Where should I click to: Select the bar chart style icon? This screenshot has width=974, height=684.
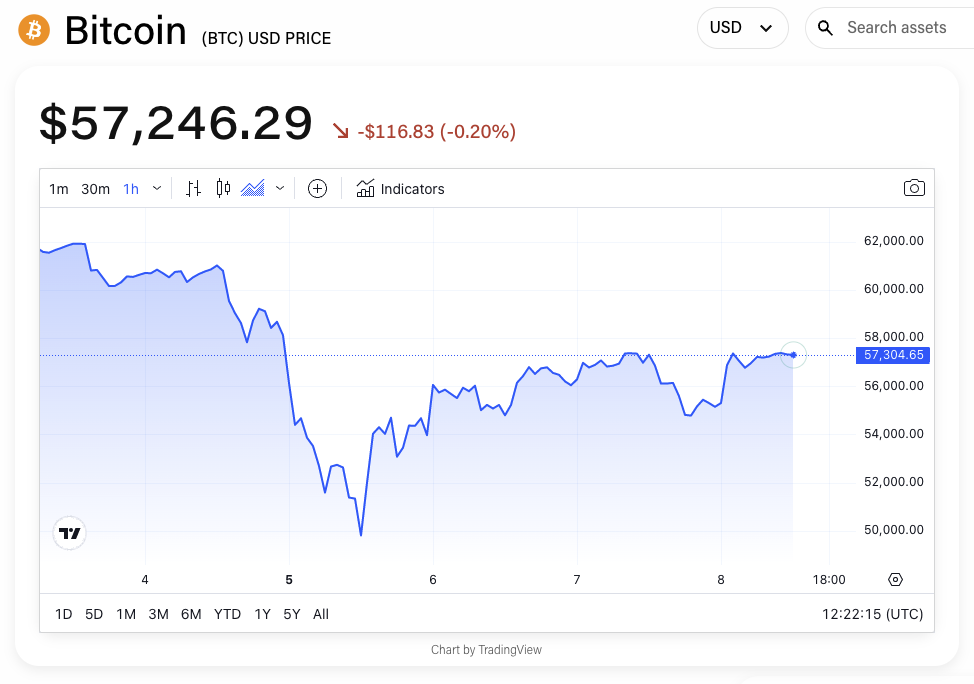tap(193, 188)
